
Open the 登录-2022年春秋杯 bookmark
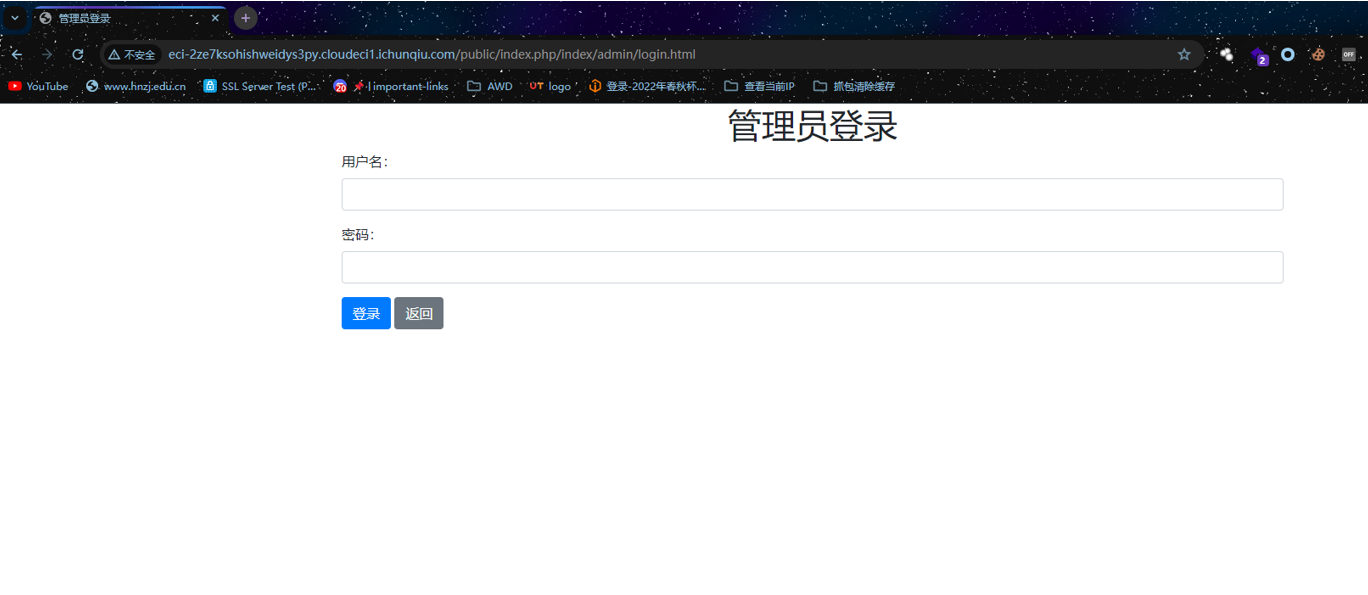(x=648, y=86)
